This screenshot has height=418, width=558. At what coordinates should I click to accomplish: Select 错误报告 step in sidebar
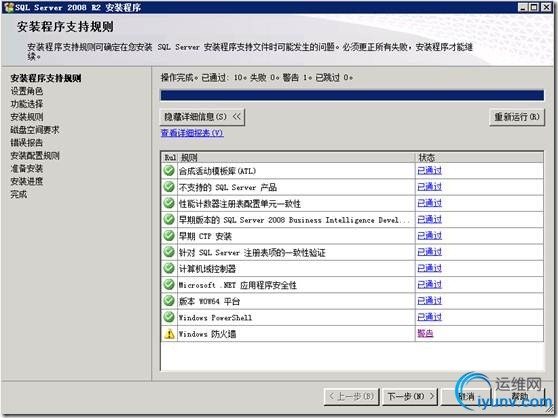[27, 143]
